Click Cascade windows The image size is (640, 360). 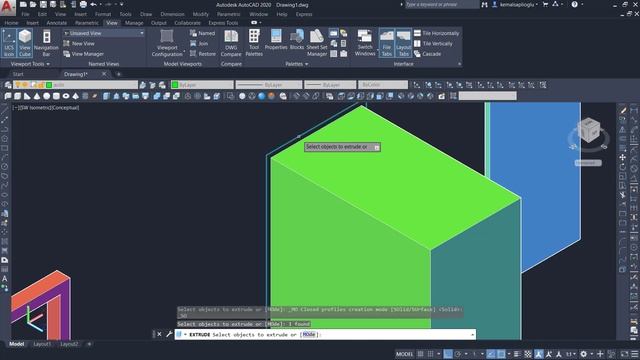[427, 54]
